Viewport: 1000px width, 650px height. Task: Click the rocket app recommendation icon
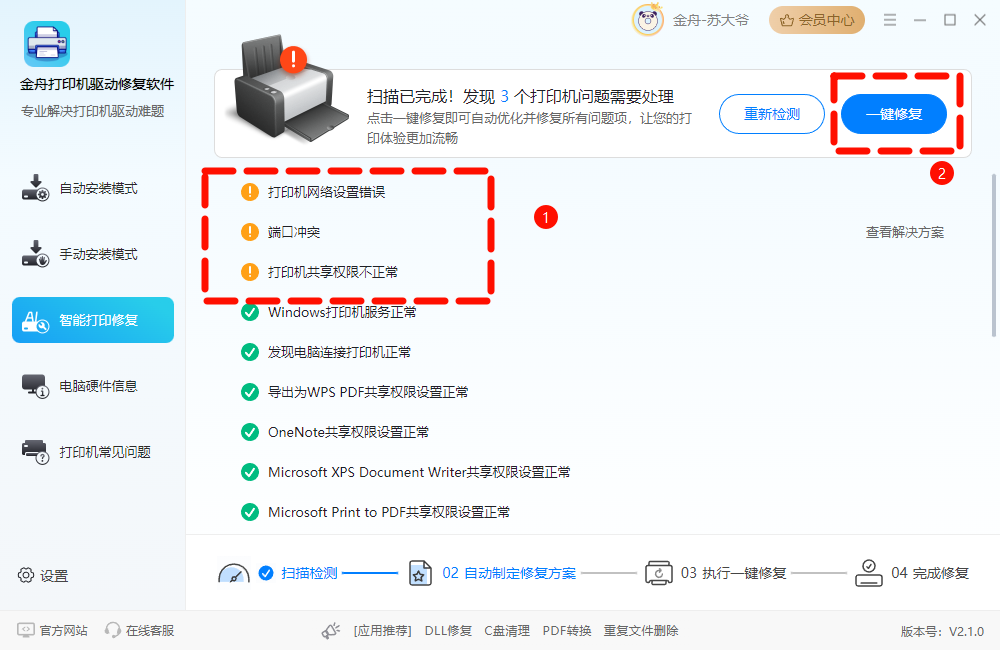pyautogui.click(x=331, y=631)
